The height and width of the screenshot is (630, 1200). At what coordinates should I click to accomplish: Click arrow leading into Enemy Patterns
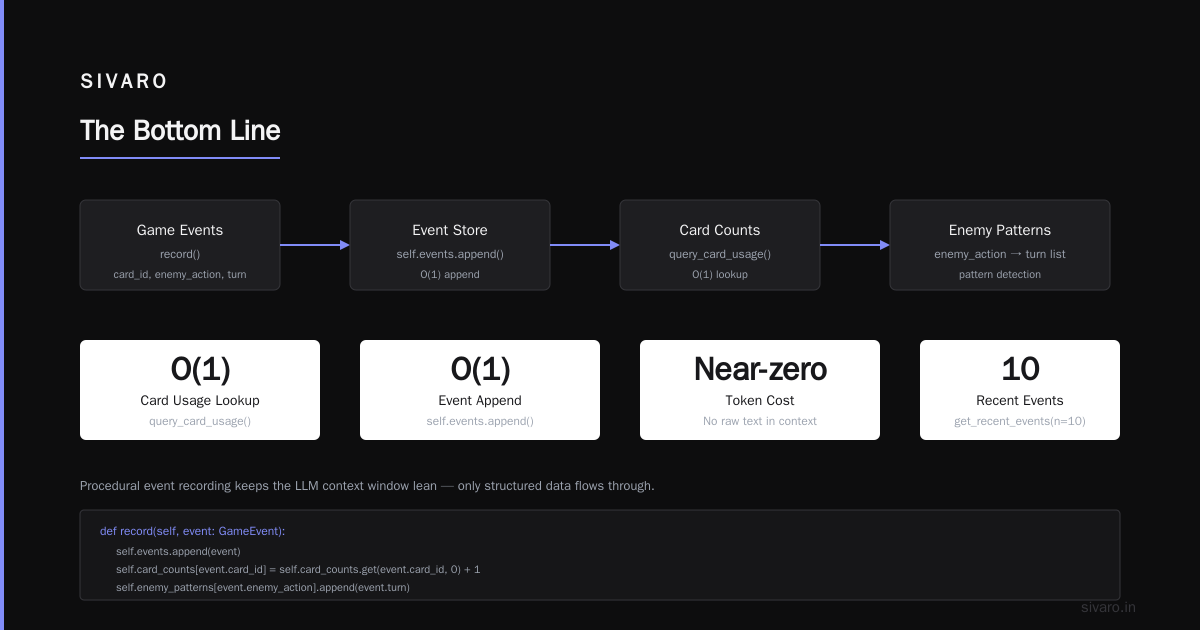point(855,245)
